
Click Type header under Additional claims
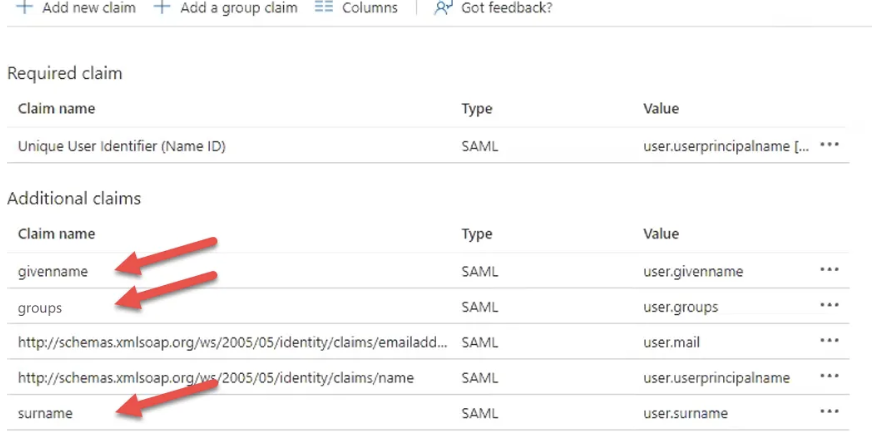click(477, 234)
